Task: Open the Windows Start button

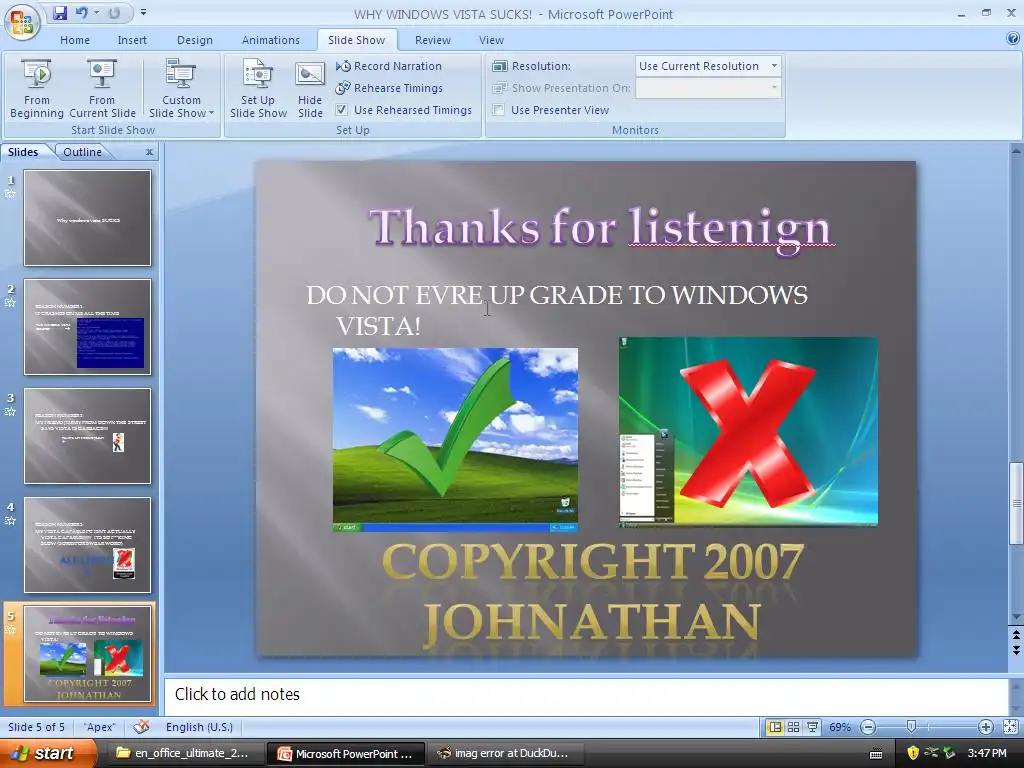Action: [47, 754]
